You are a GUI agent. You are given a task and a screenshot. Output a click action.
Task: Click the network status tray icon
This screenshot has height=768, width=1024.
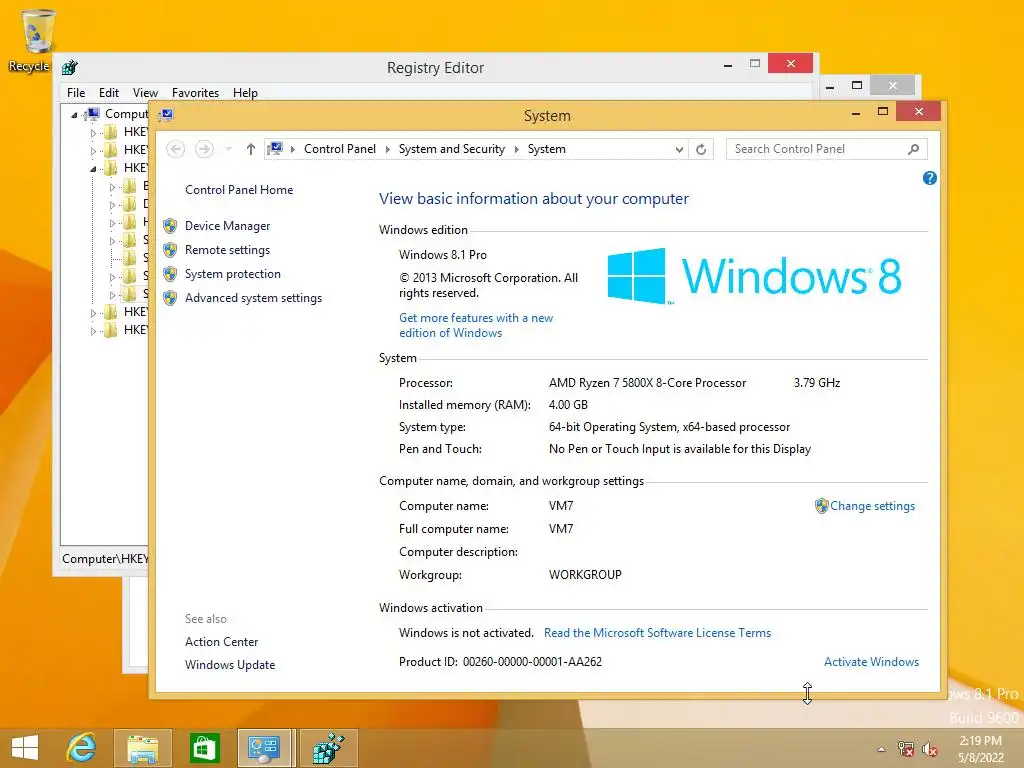(x=906, y=749)
